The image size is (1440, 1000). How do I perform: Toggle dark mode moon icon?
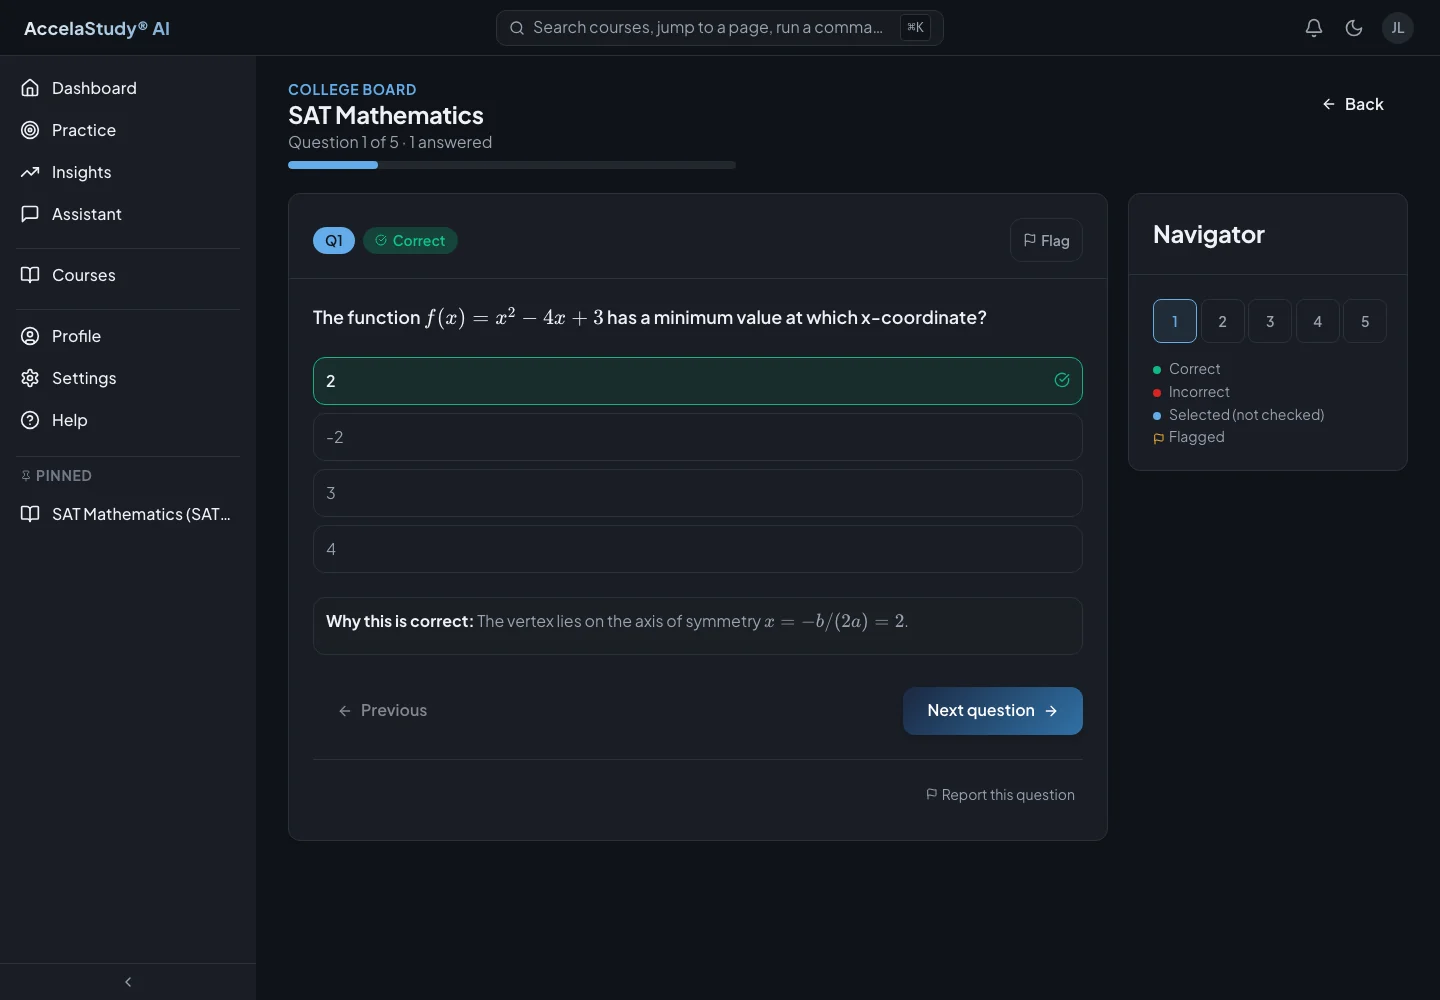pyautogui.click(x=1354, y=28)
